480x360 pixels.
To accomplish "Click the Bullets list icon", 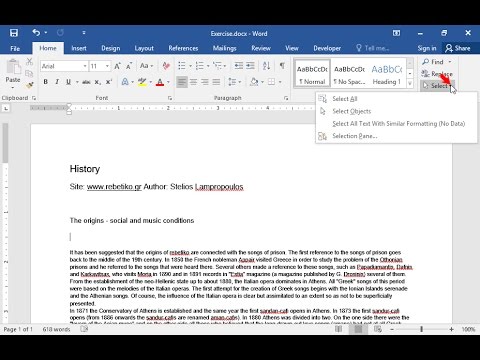I will tap(182, 66).
